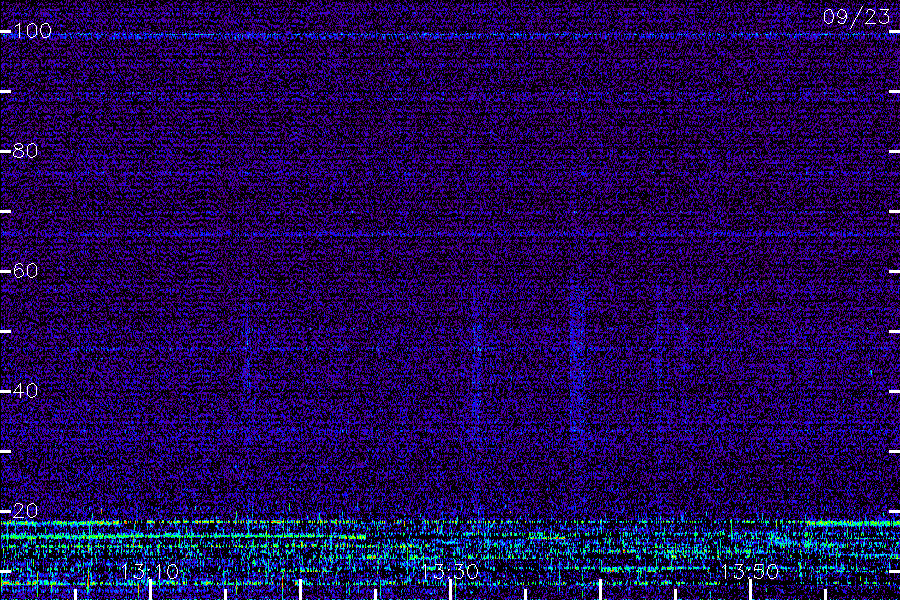Screen dimensions: 900x600
Task: Select the 13:30 time axis label
Action: (x=450, y=571)
